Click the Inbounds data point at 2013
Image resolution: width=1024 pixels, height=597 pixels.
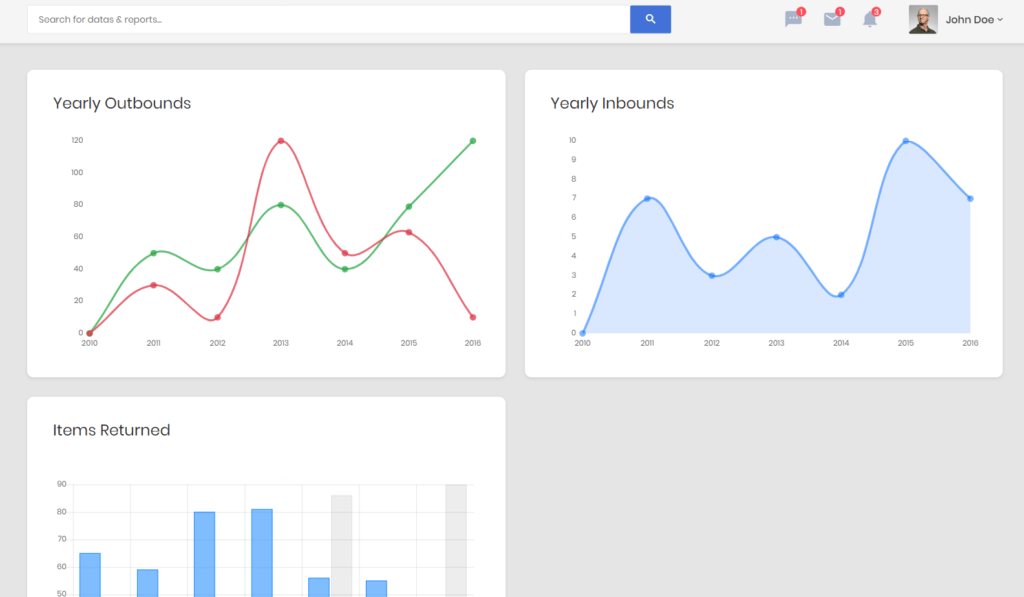coord(776,237)
